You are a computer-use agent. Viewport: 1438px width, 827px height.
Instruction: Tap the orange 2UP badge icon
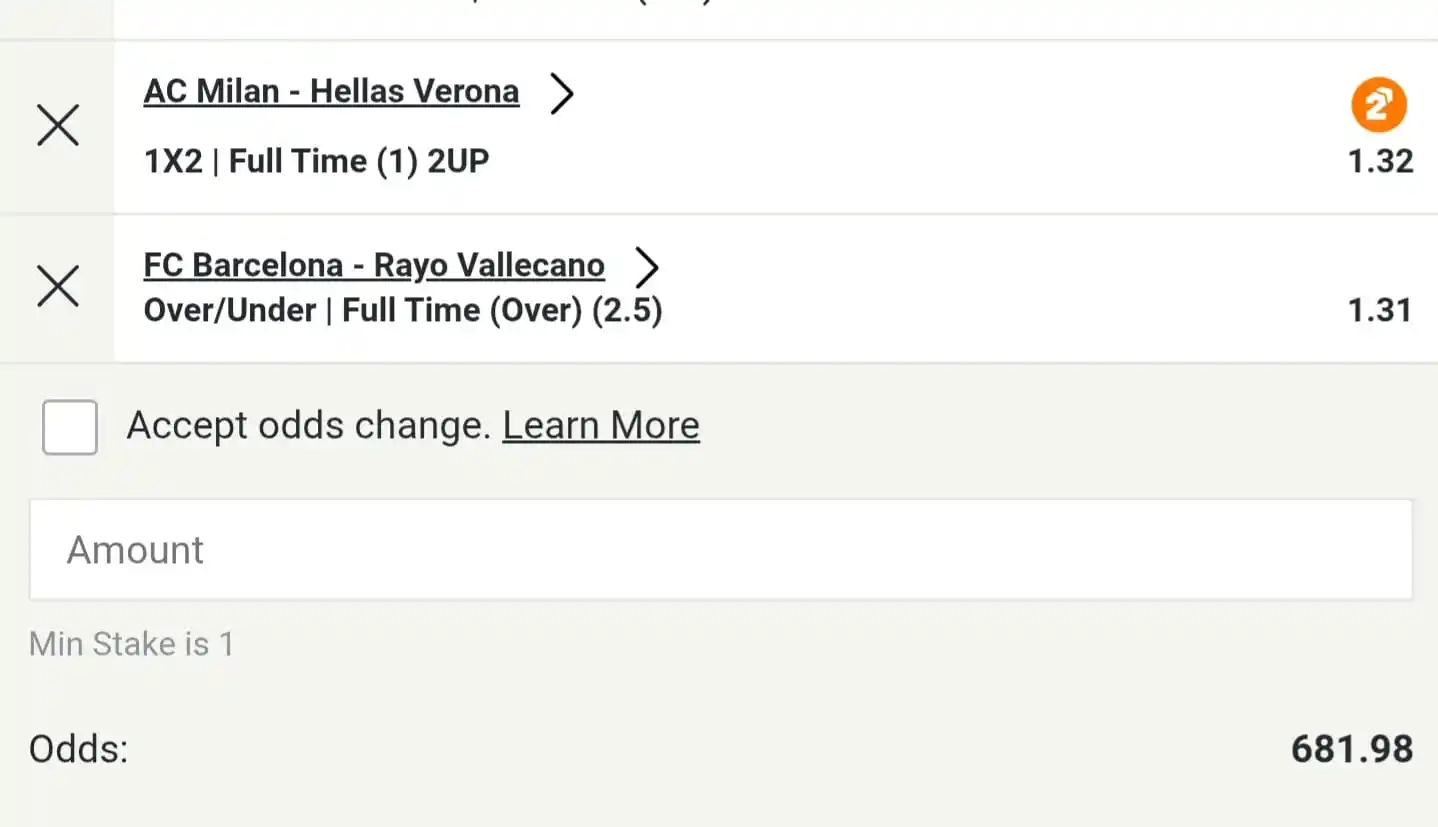click(x=1379, y=105)
